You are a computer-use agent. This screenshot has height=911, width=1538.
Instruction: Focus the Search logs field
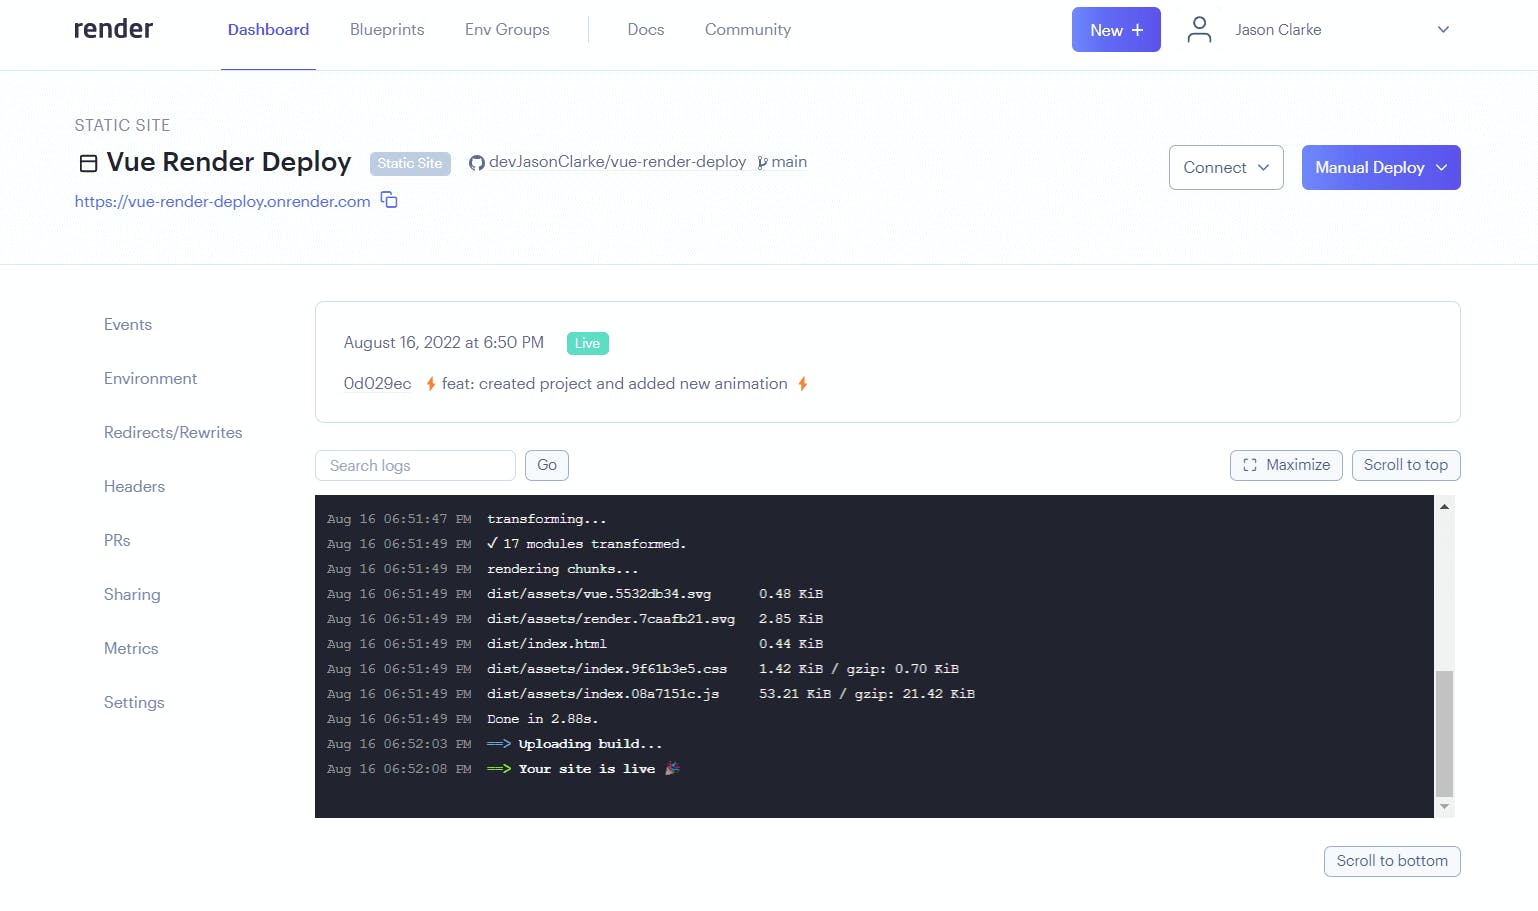[x=415, y=466]
